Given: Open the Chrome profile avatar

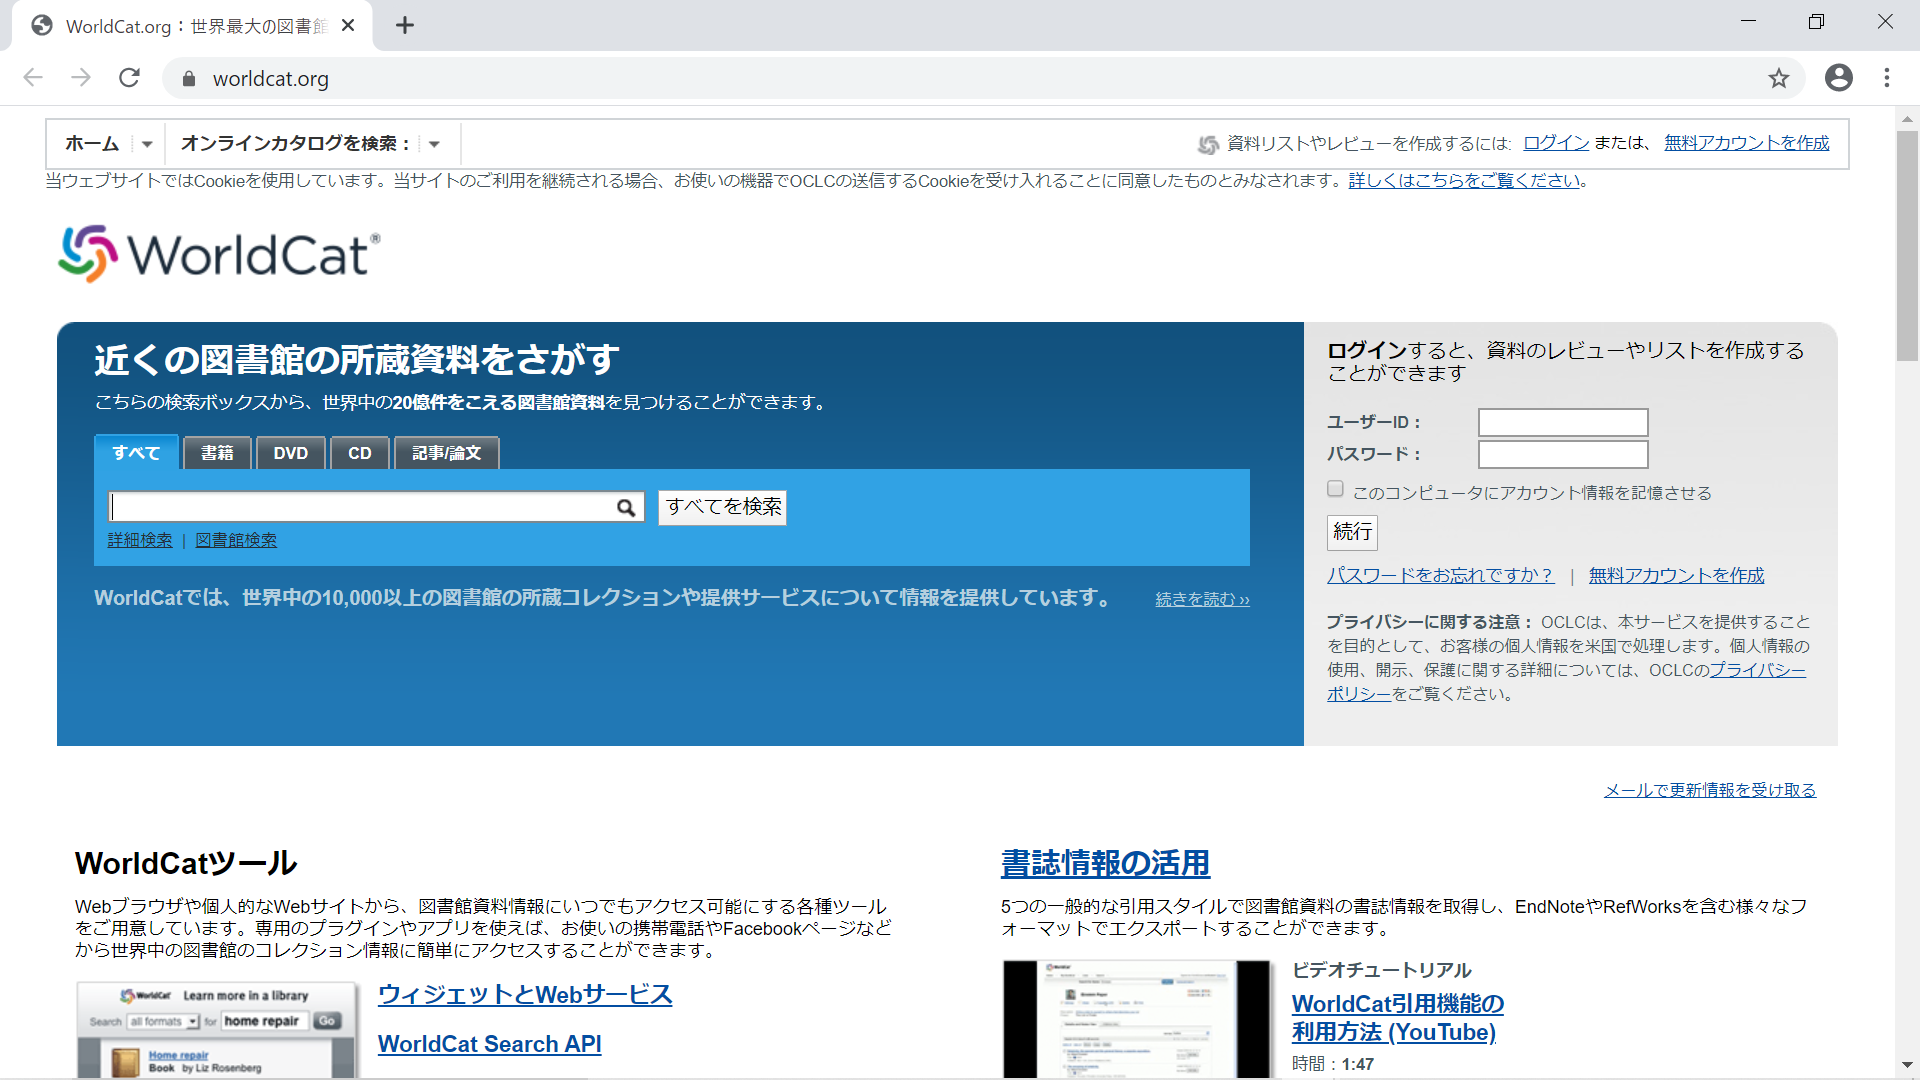Looking at the screenshot, I should tap(1838, 78).
